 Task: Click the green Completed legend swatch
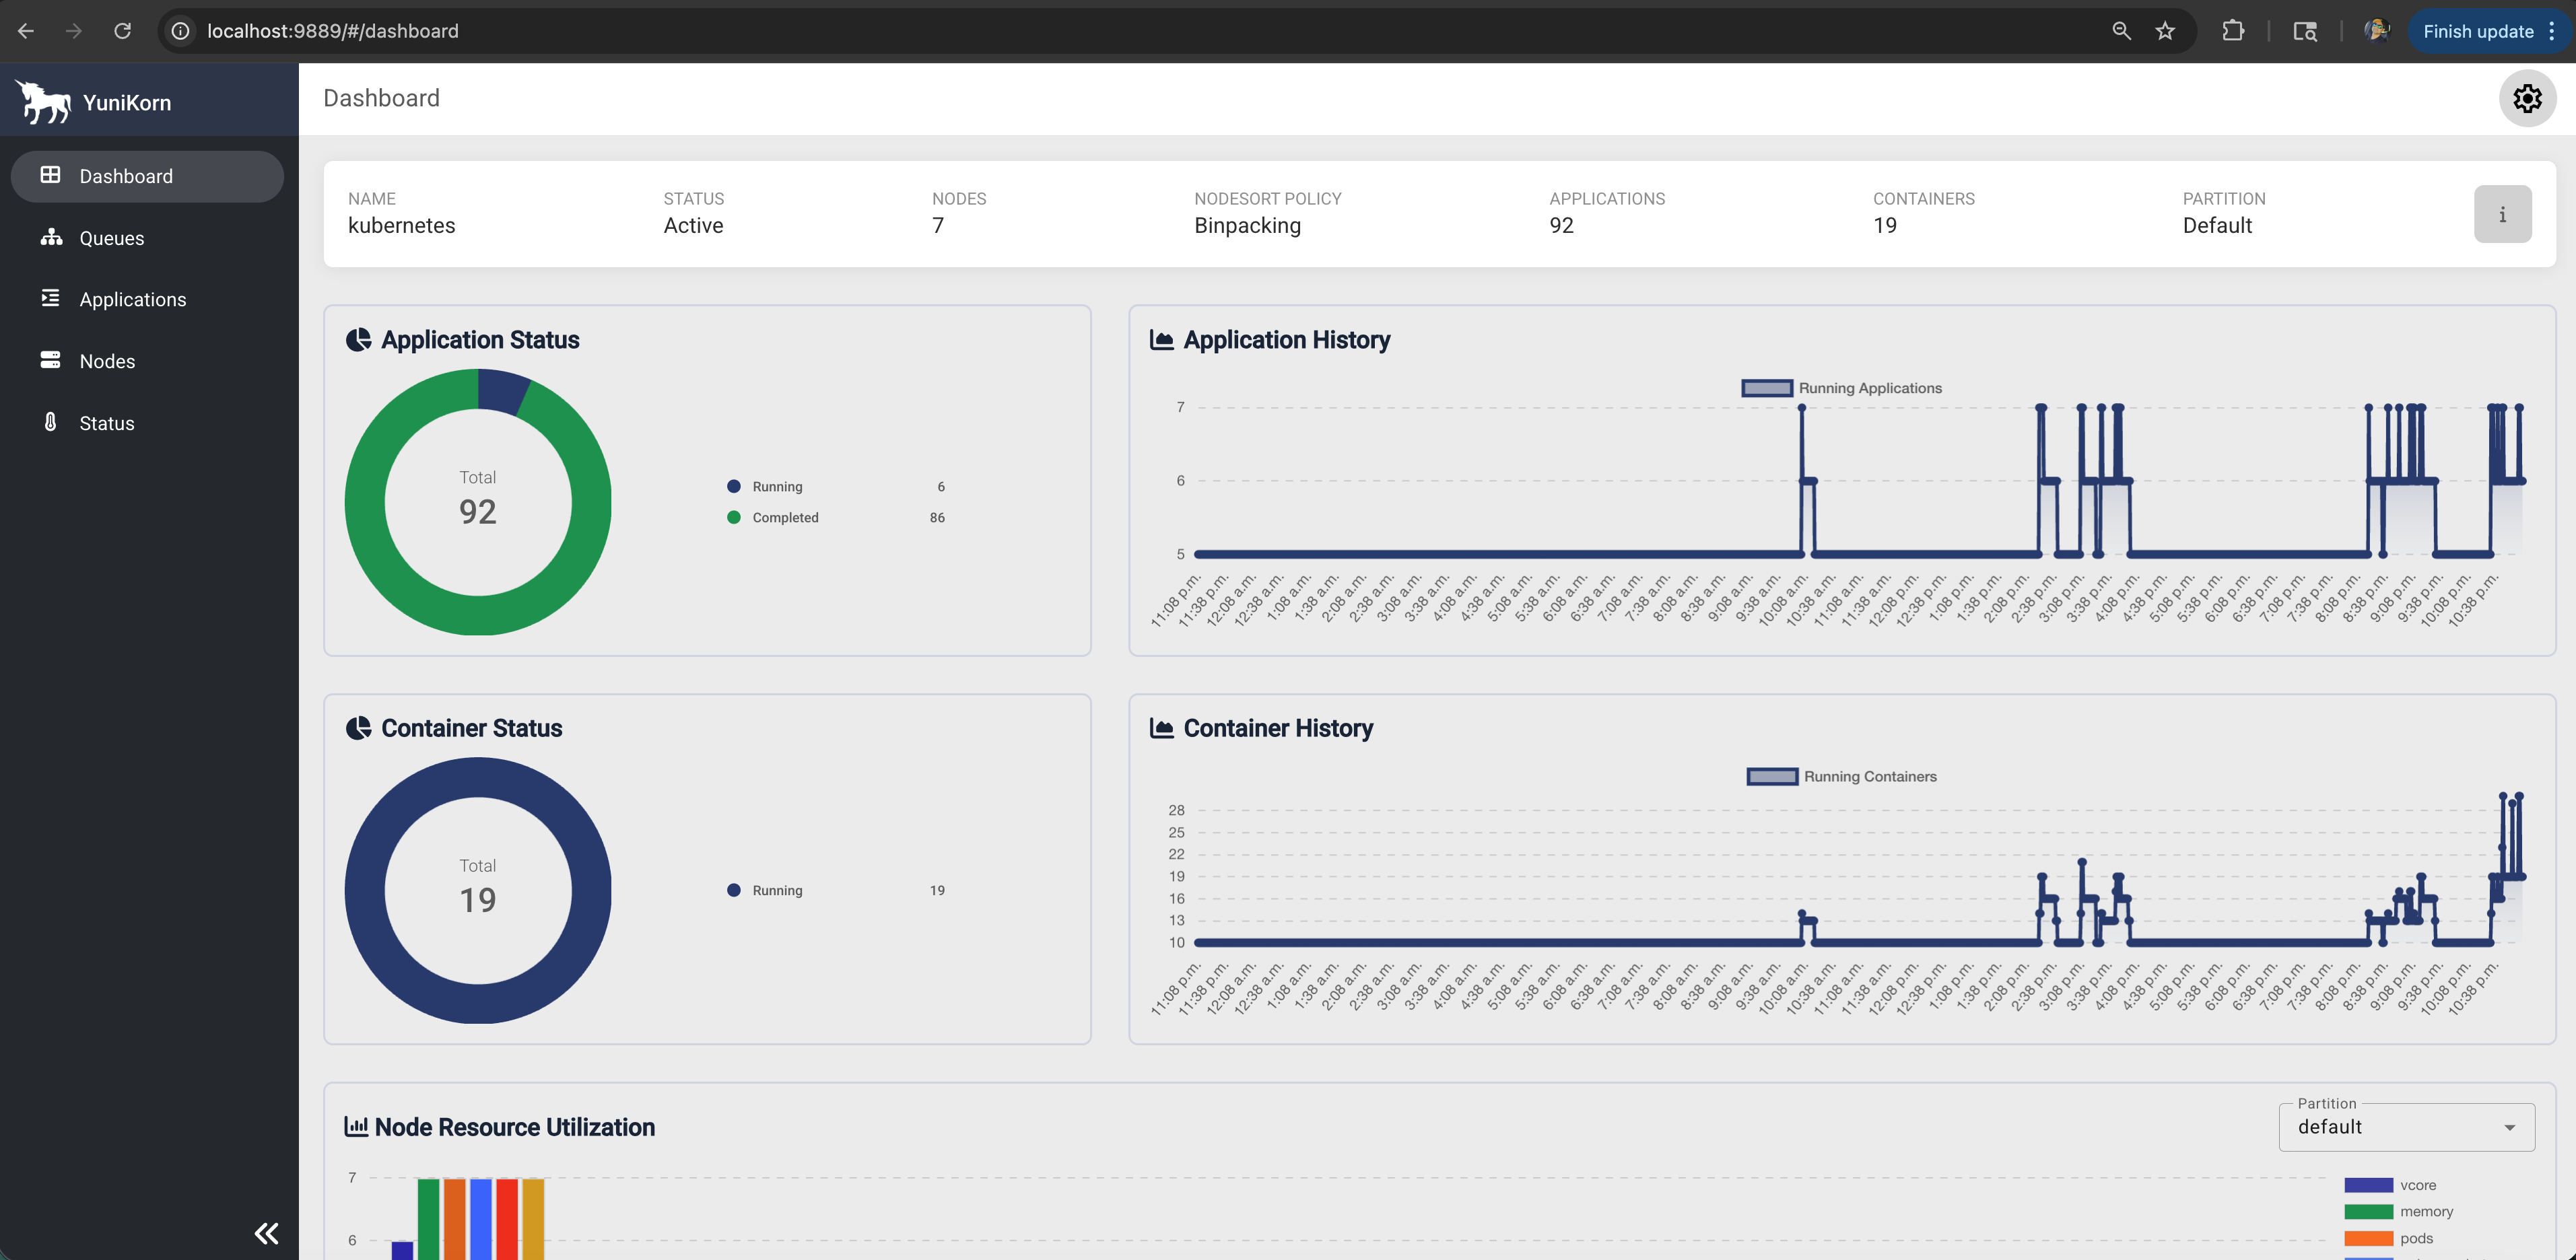coord(735,517)
